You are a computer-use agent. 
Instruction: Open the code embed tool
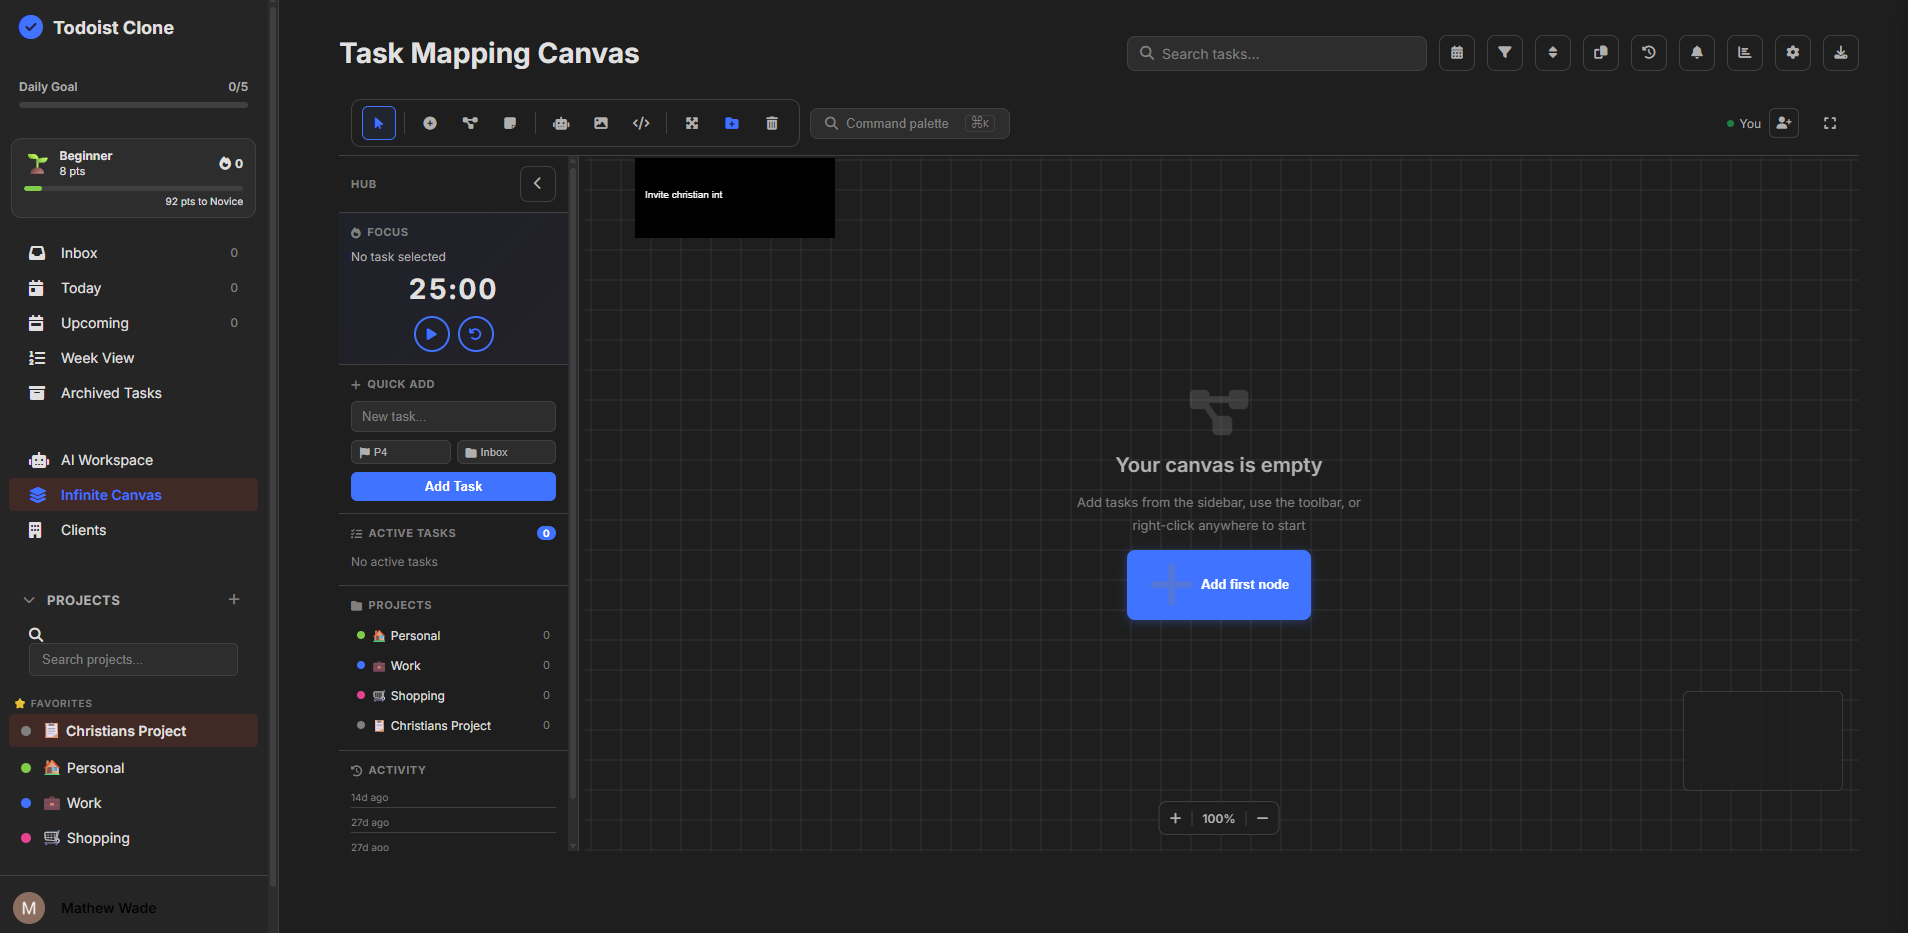point(641,123)
